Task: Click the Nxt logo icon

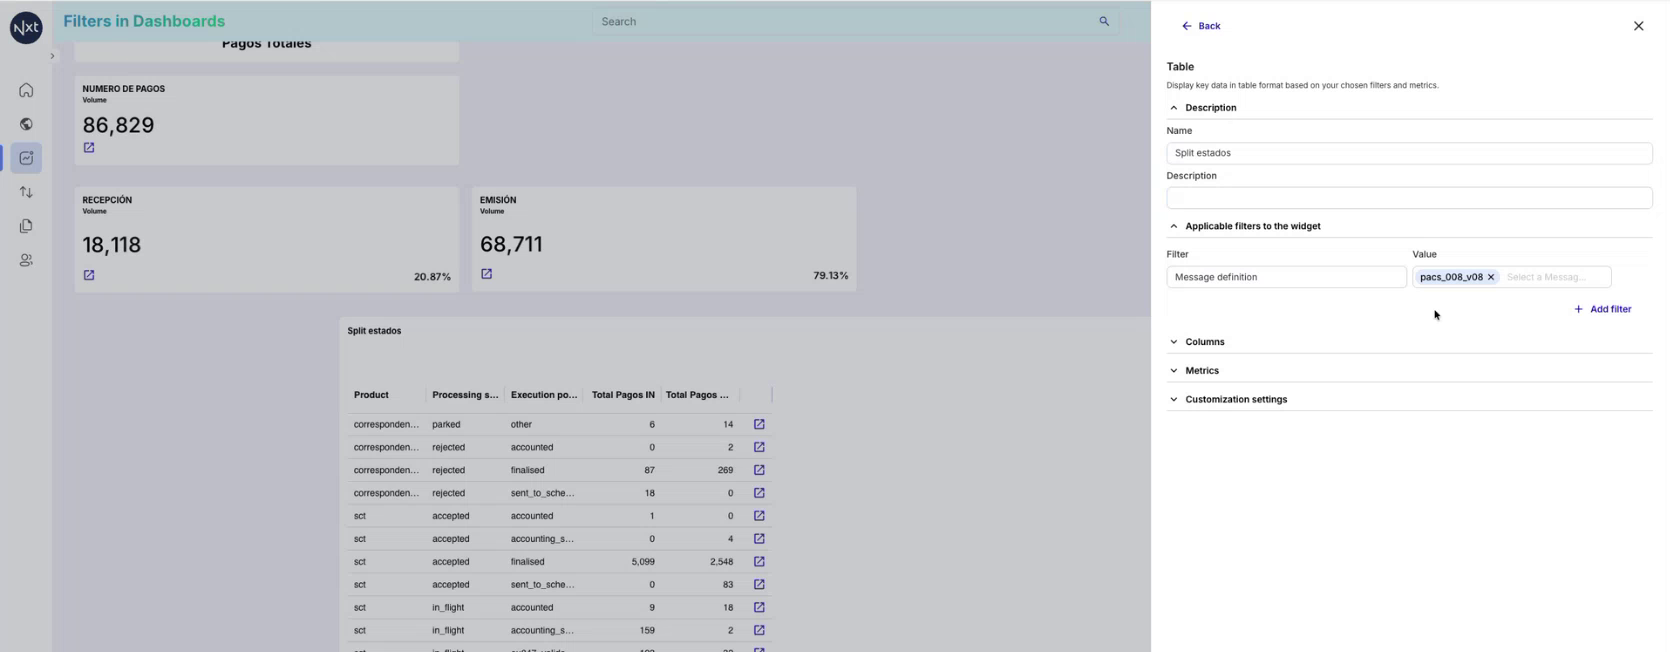Action: coord(26,28)
